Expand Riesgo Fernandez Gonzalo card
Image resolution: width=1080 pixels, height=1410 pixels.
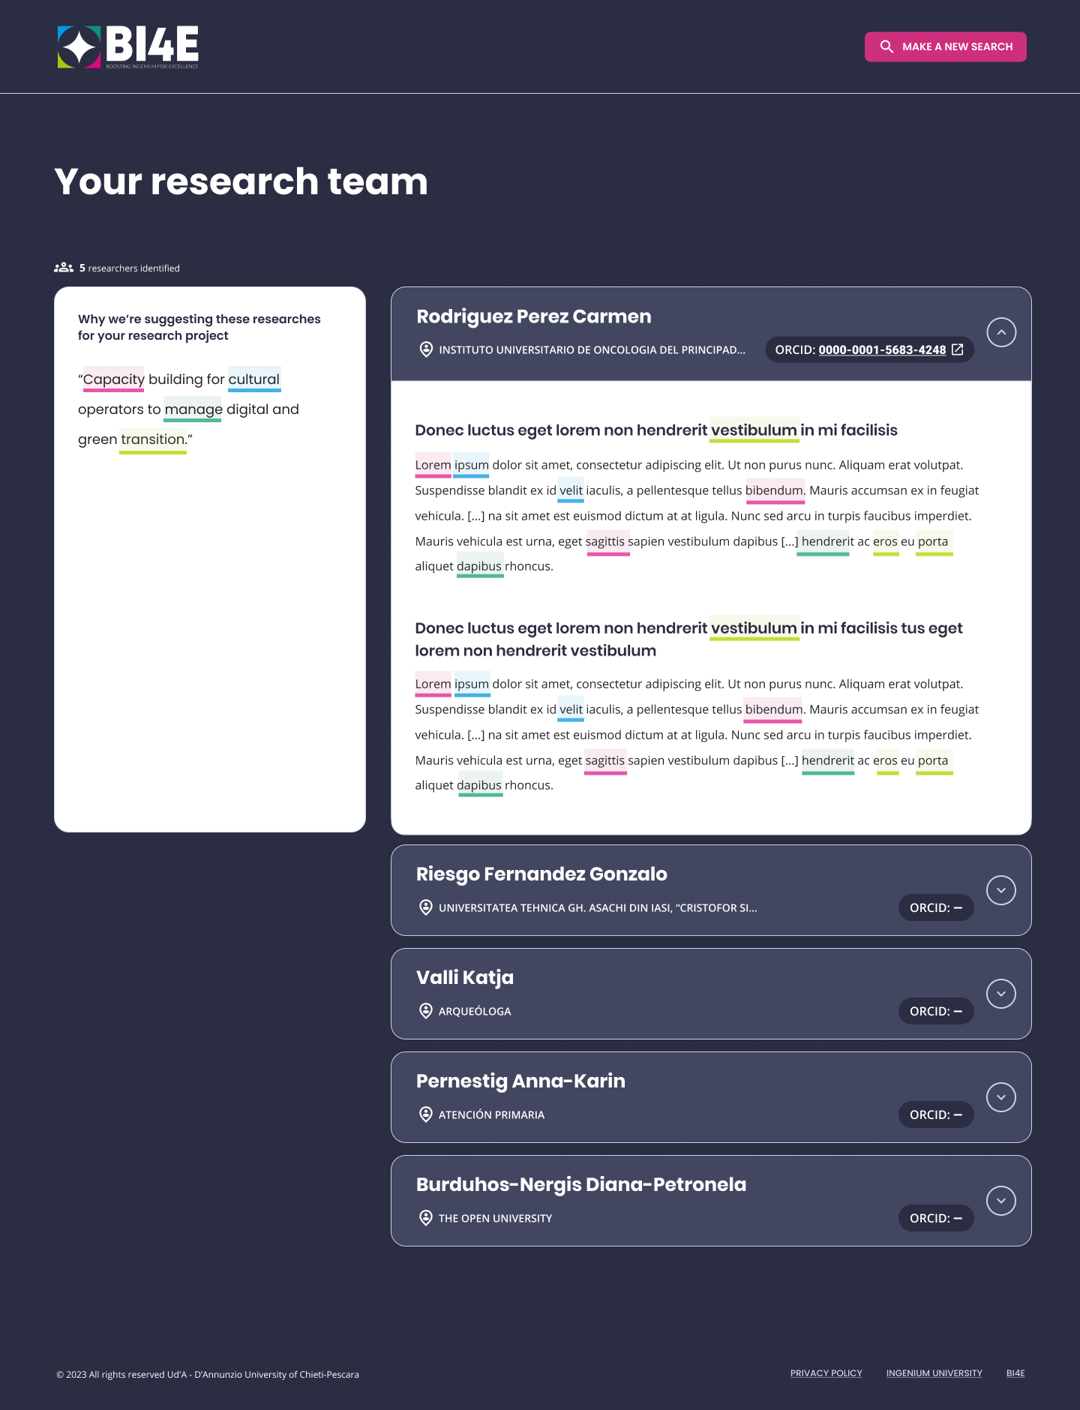point(1001,890)
